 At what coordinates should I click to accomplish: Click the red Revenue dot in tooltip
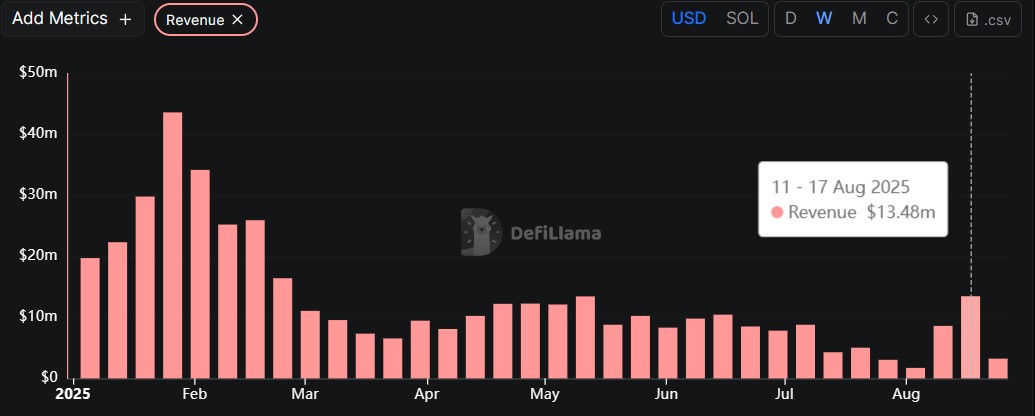(778, 212)
